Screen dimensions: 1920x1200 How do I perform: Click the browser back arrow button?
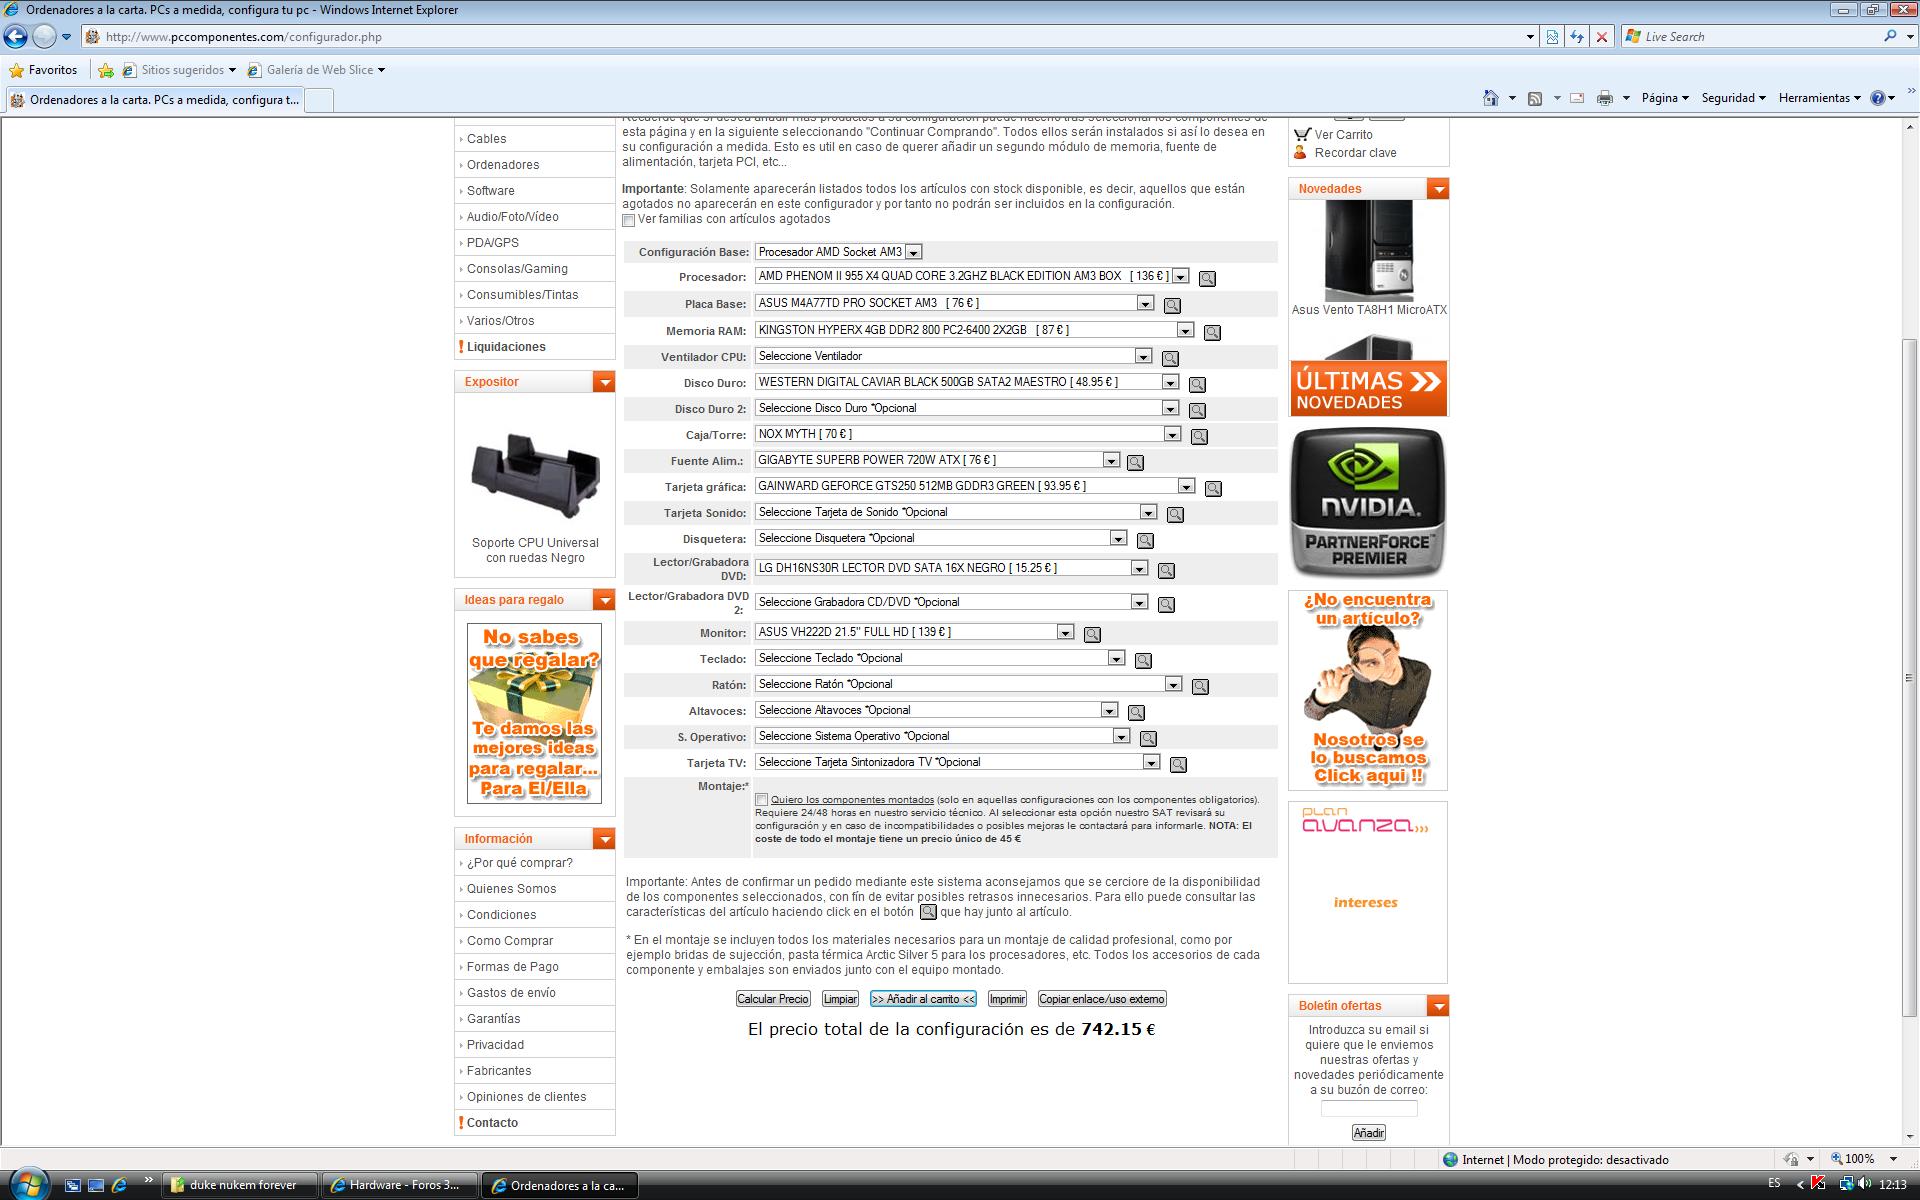click(15, 37)
